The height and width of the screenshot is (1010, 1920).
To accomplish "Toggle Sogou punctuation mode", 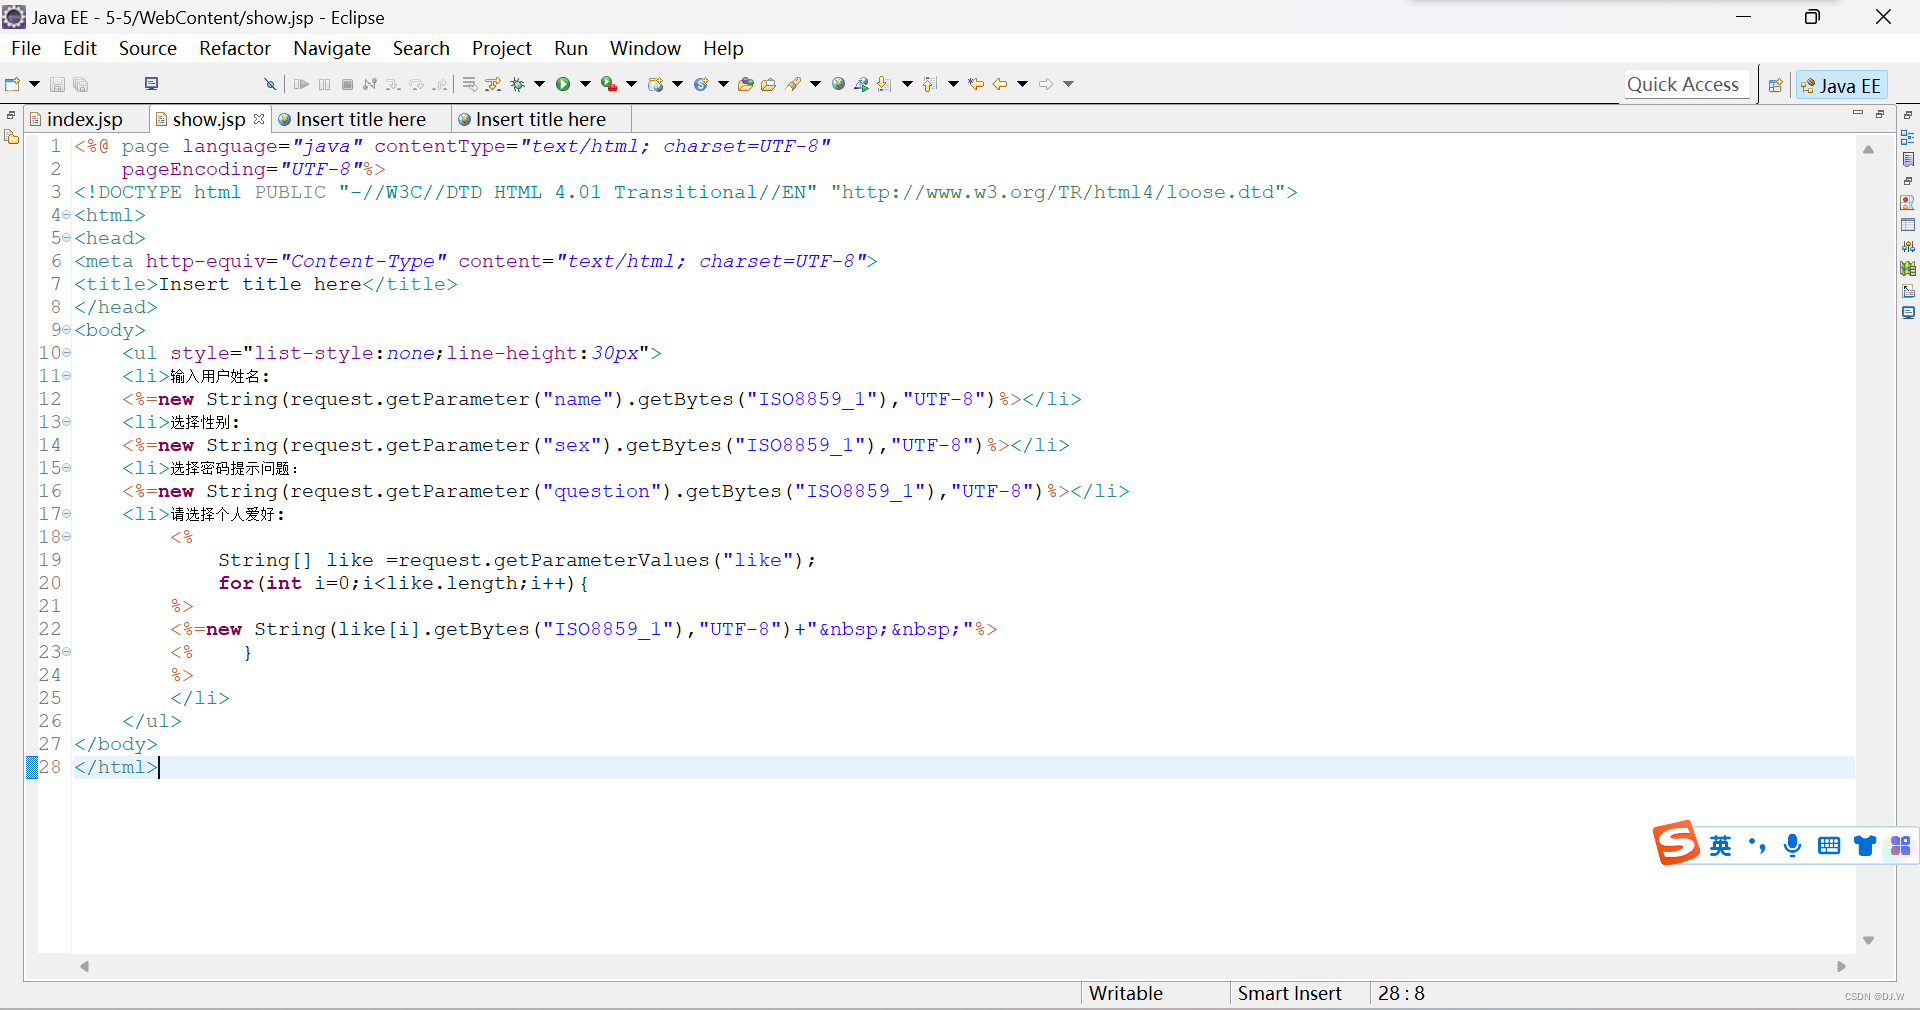I will (1757, 846).
